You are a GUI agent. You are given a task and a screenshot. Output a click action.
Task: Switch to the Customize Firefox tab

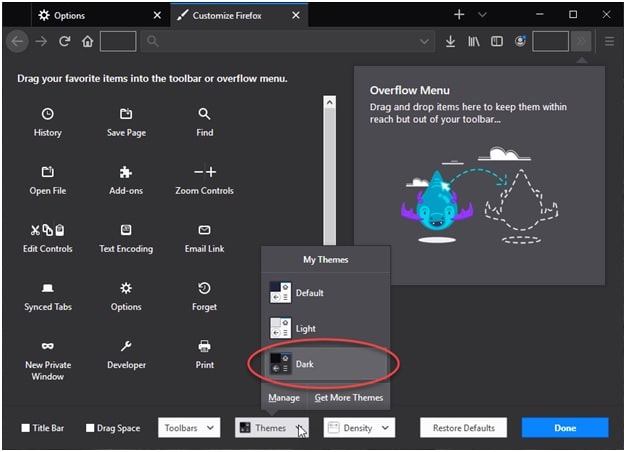[x=240, y=15]
